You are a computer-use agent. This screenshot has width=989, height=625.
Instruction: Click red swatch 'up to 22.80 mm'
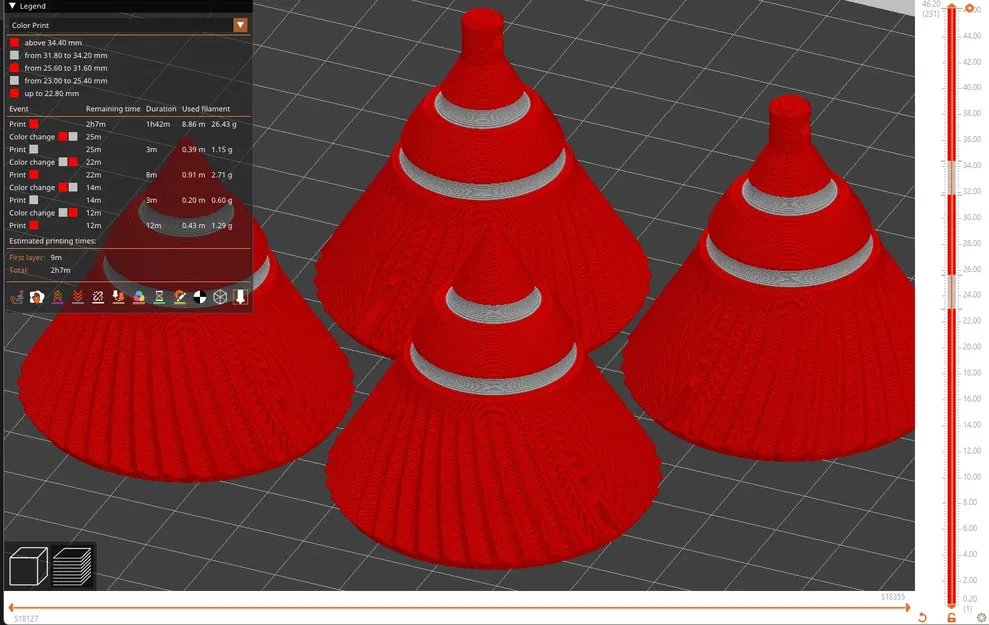coord(15,93)
